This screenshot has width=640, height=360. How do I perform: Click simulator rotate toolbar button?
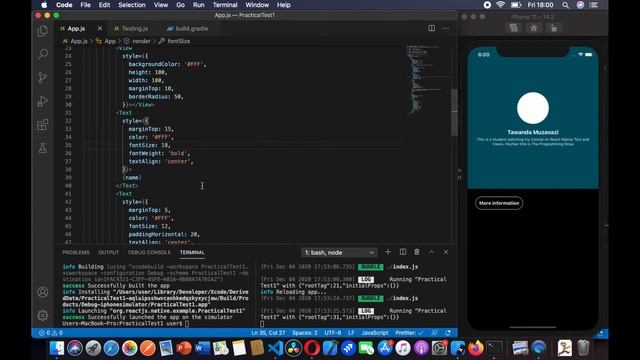click(553, 28)
